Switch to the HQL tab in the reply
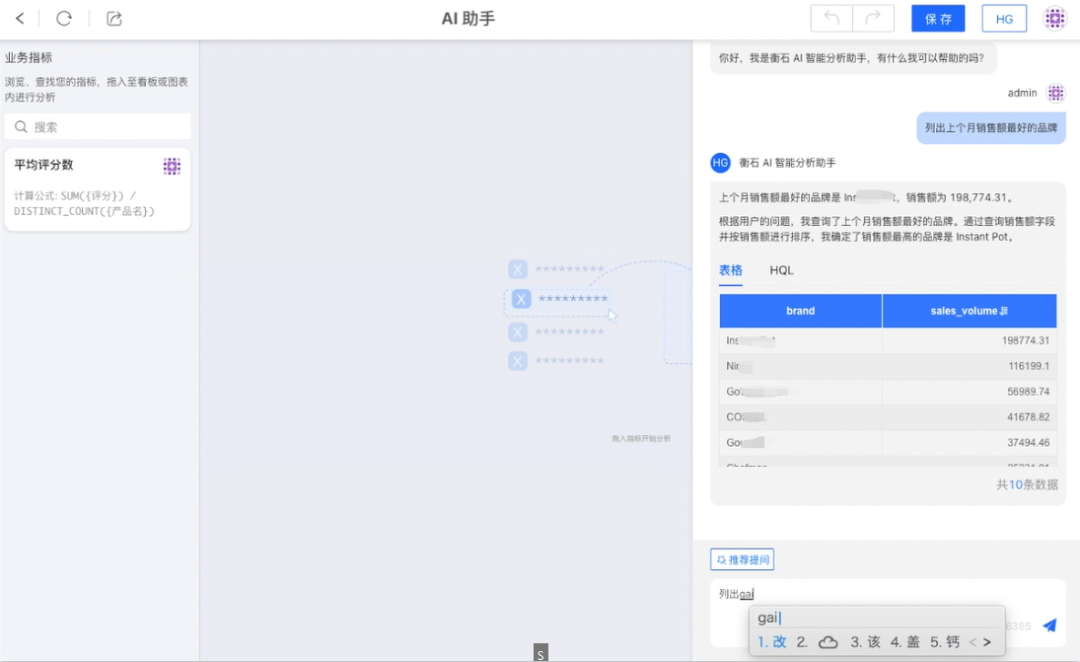Viewport: 1080px width, 662px height. click(x=781, y=270)
